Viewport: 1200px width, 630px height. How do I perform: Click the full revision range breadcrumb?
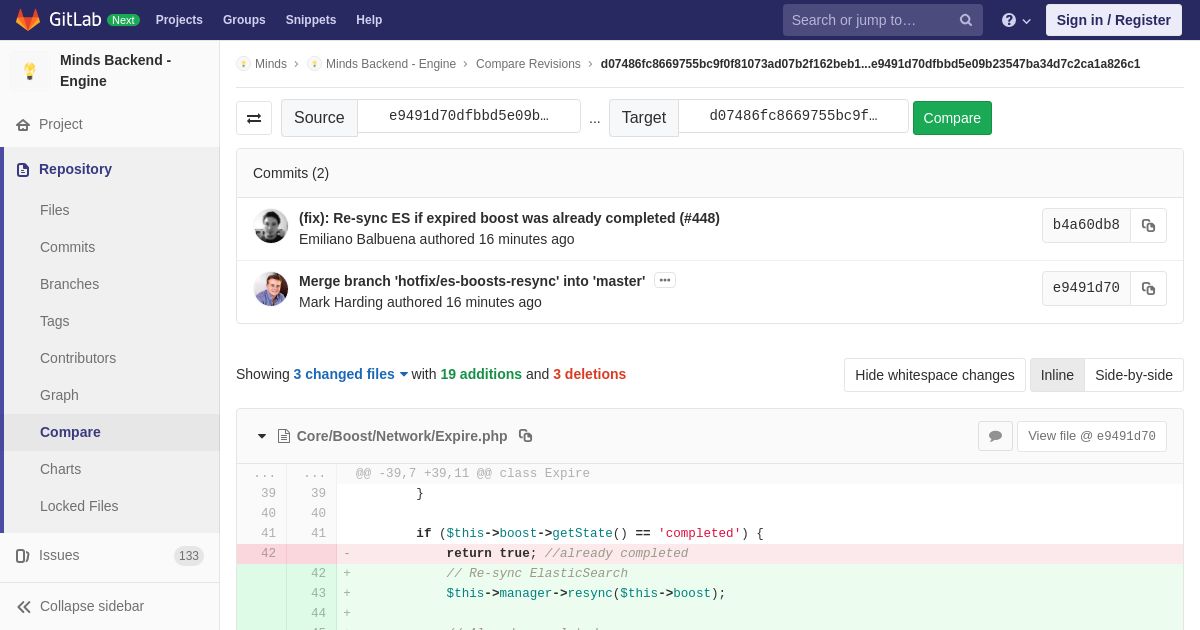point(870,64)
